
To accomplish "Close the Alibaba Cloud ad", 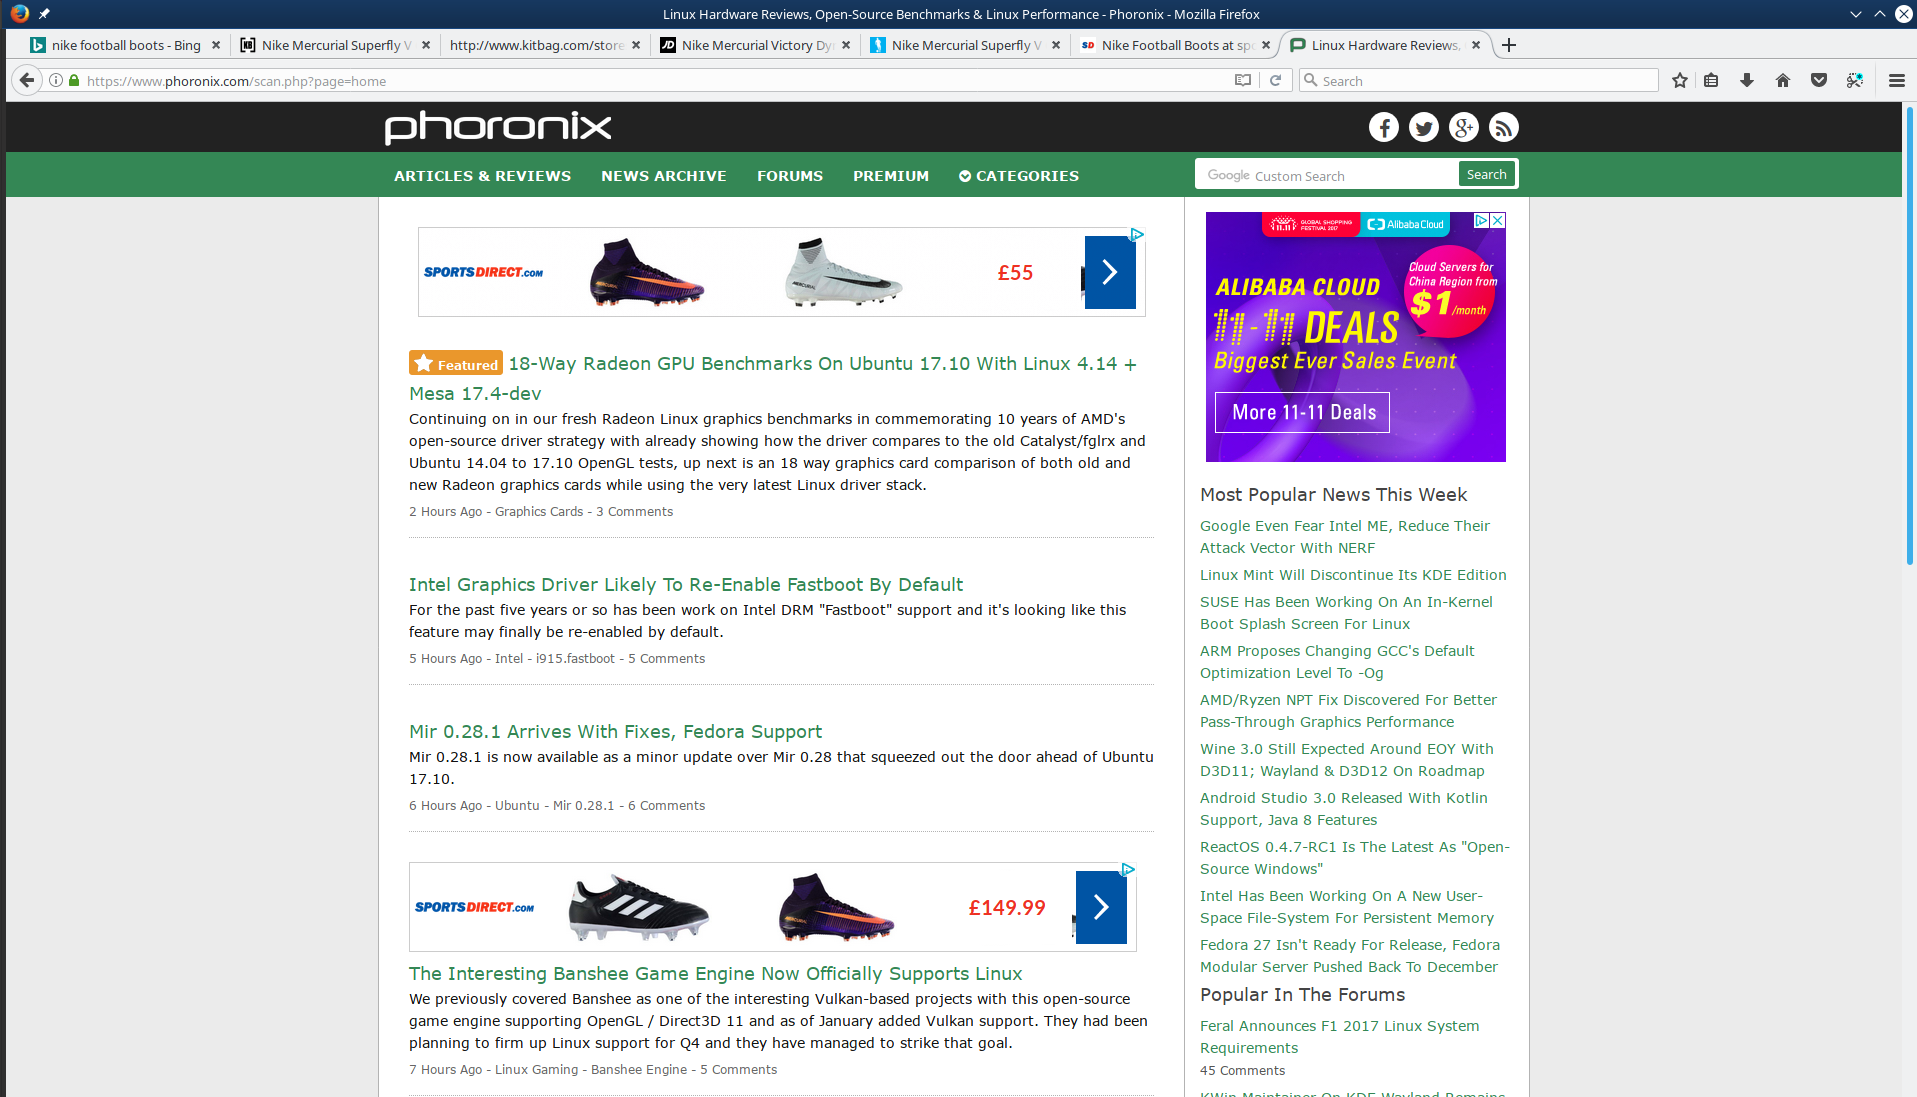I will (1498, 220).
